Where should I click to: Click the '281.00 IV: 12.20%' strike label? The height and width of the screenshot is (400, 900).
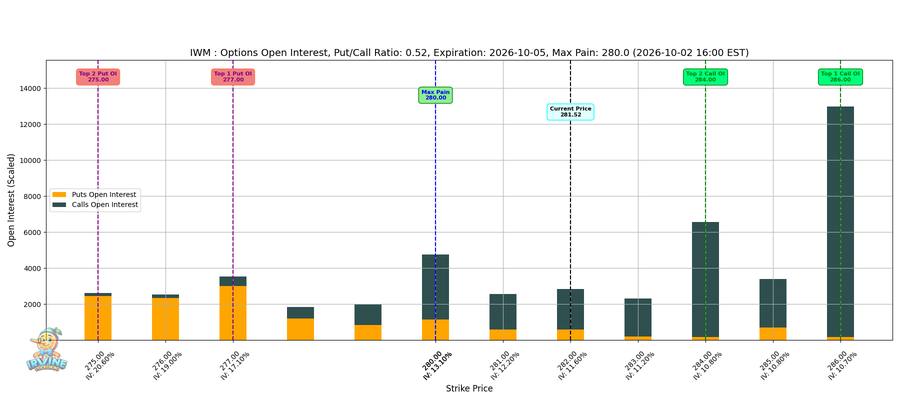pos(503,364)
